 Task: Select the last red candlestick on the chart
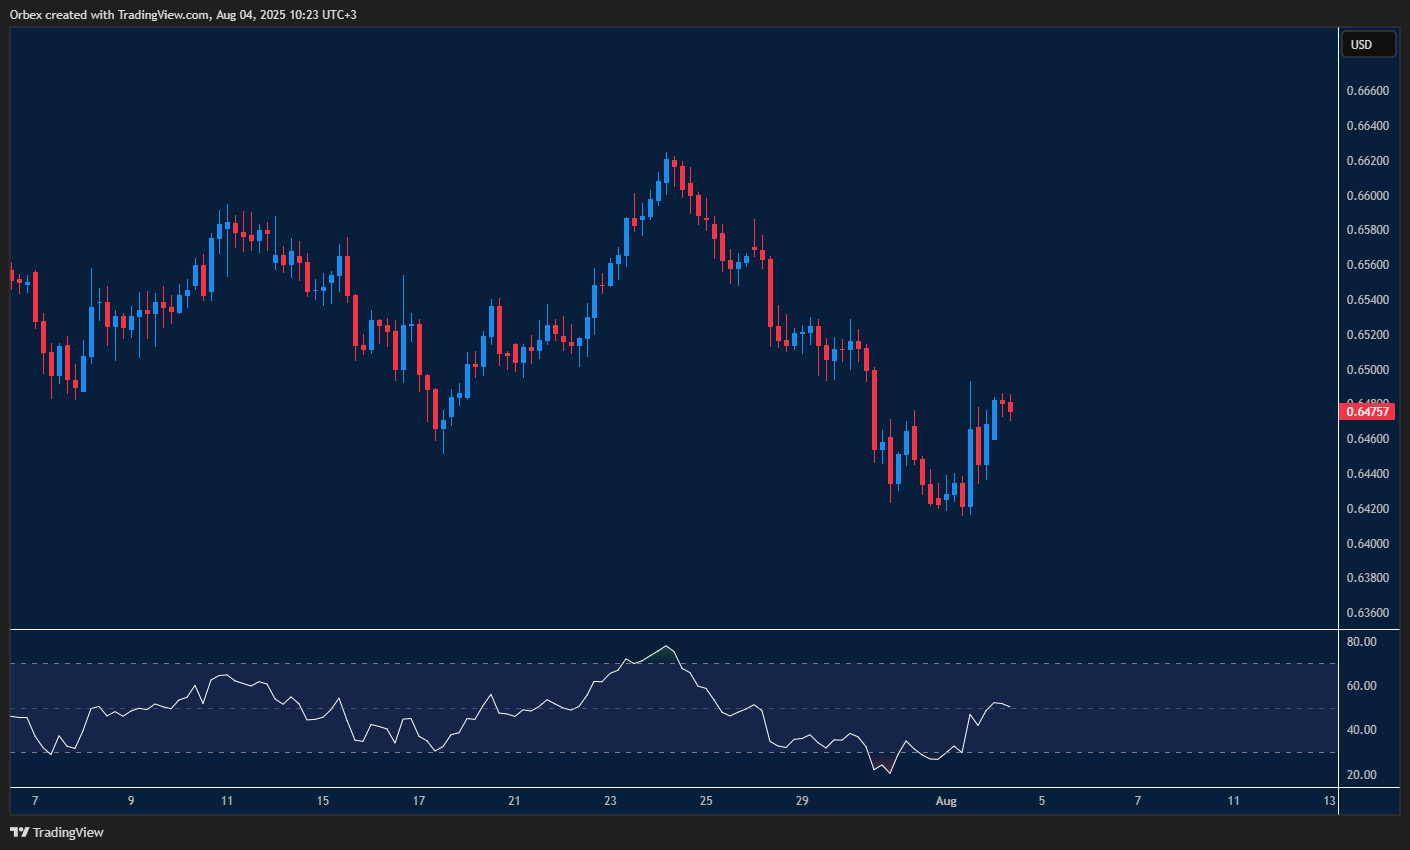point(1010,407)
